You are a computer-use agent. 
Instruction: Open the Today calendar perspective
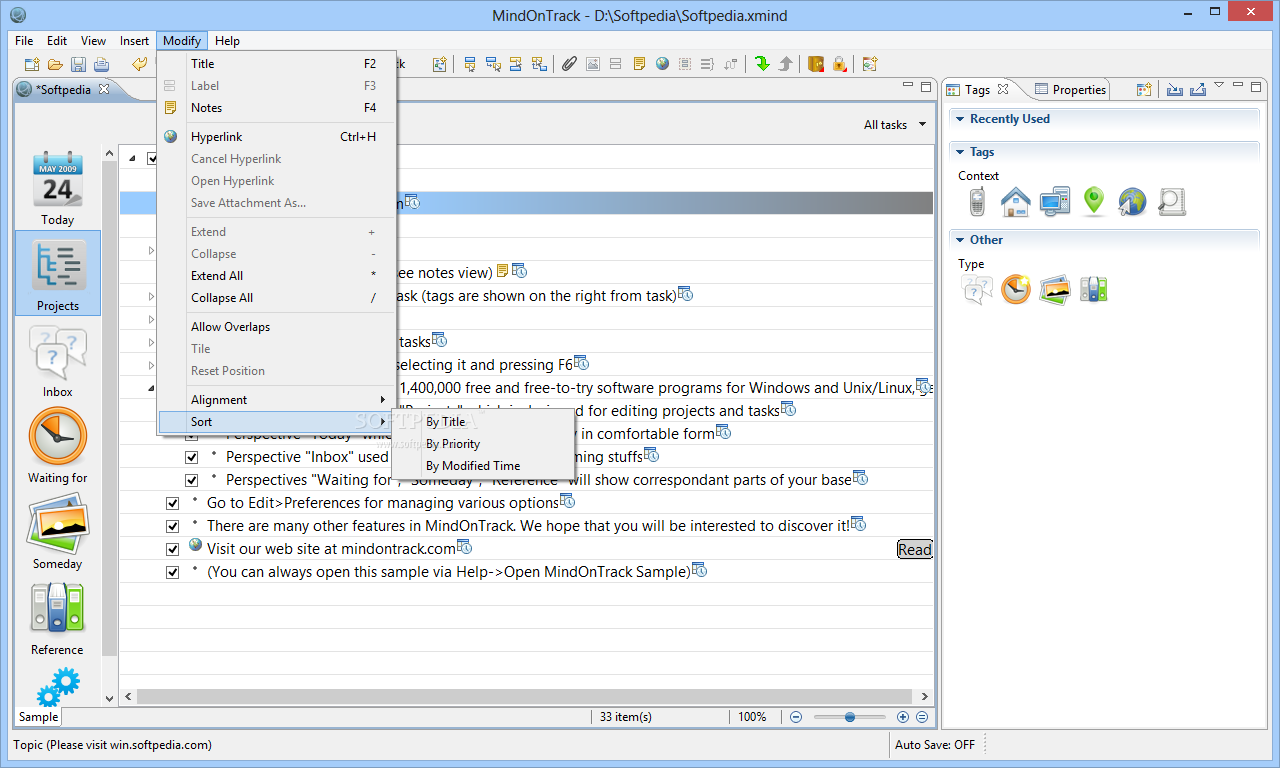point(57,188)
